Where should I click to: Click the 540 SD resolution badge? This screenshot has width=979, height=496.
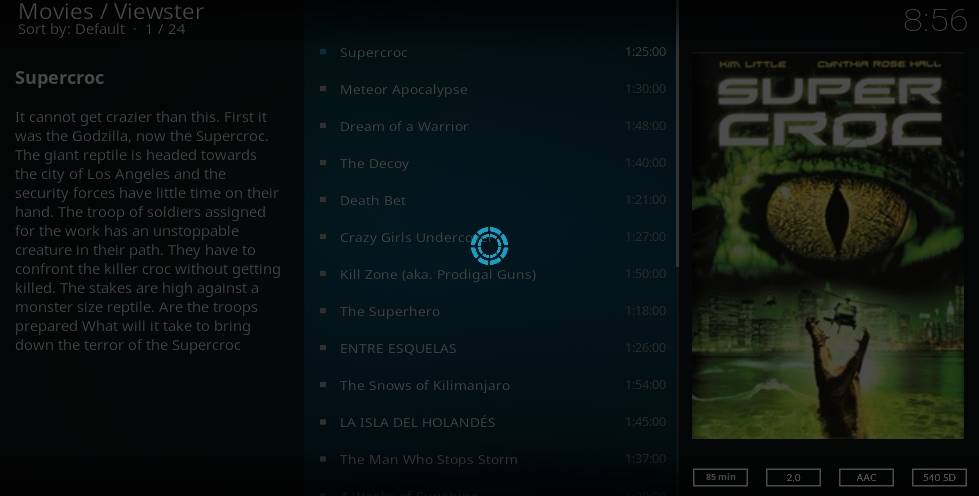point(939,477)
